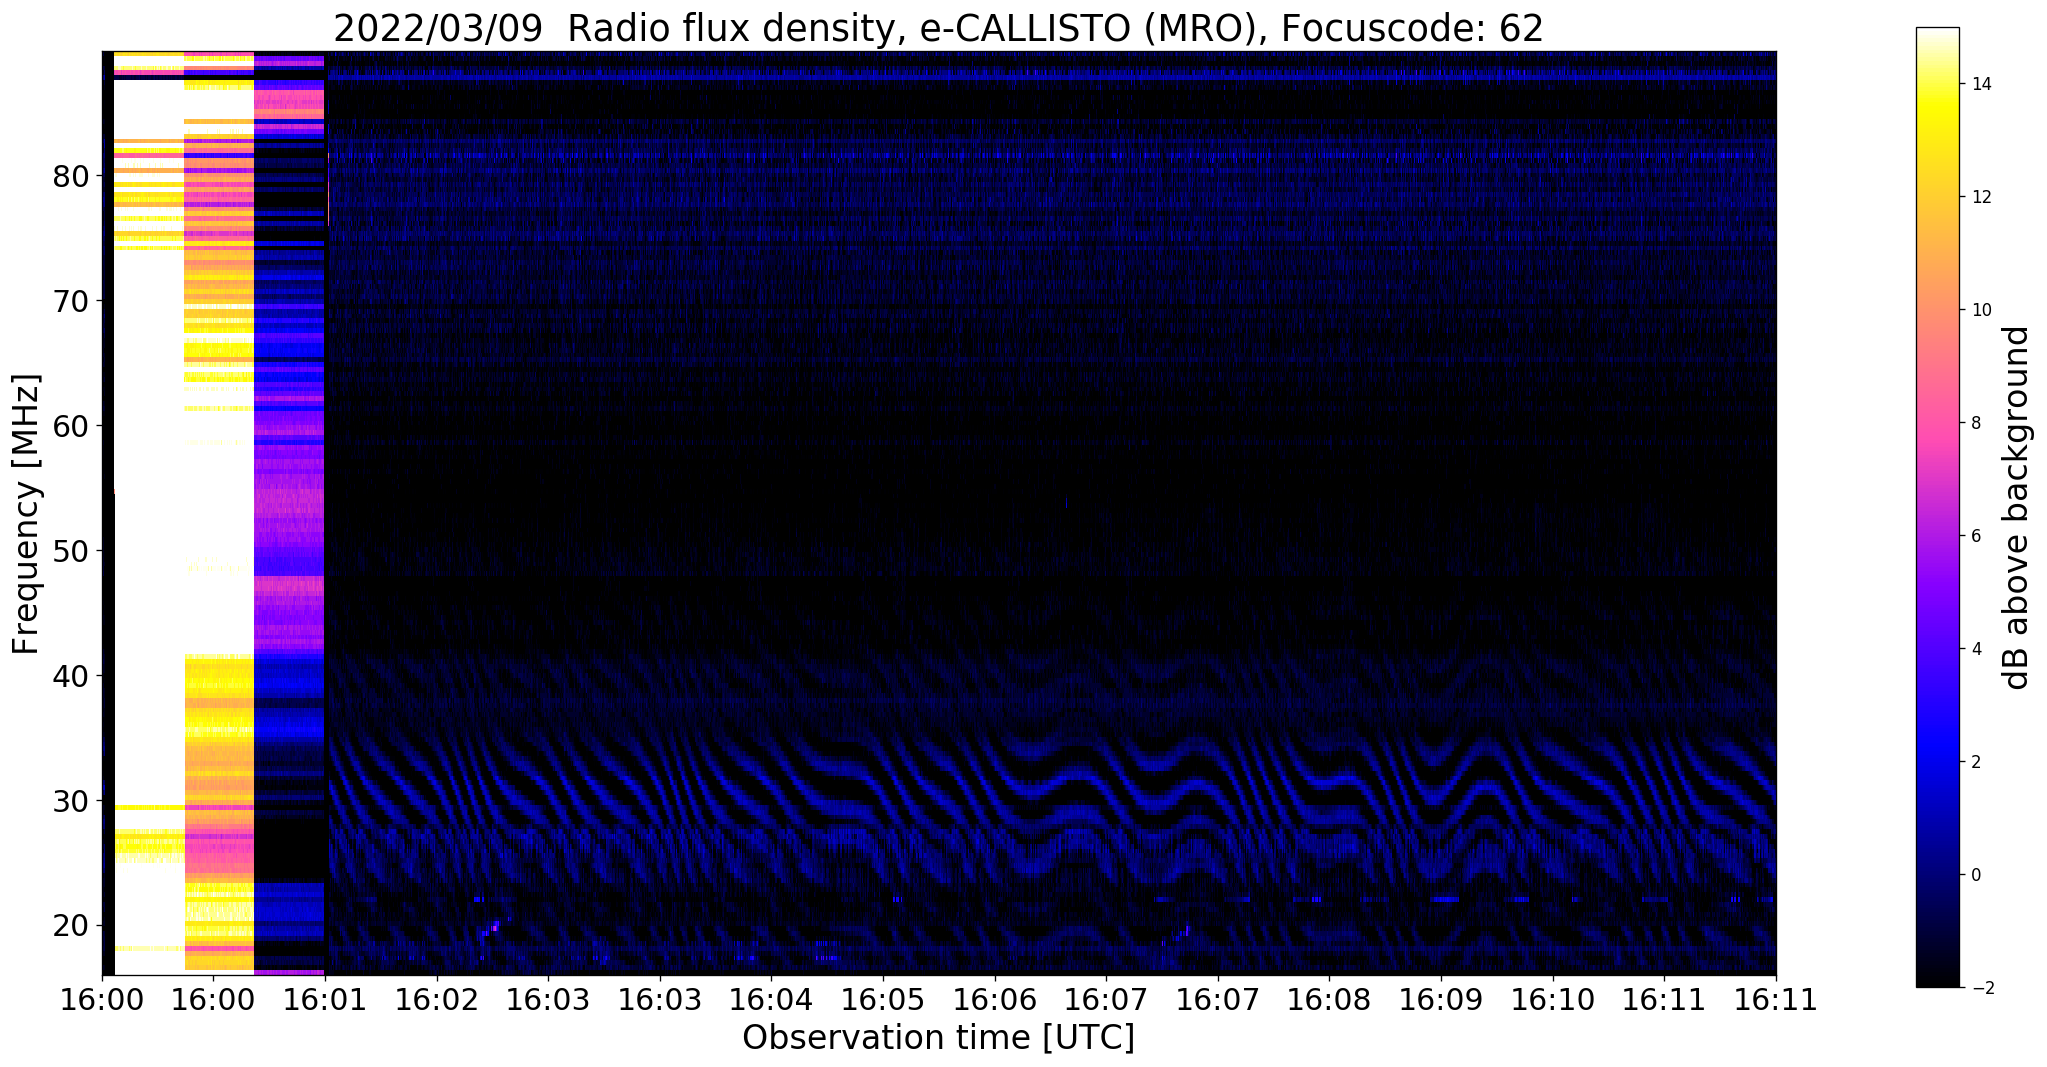
Task: Click the y-axis tick label 50
Action: pyautogui.click(x=71, y=551)
